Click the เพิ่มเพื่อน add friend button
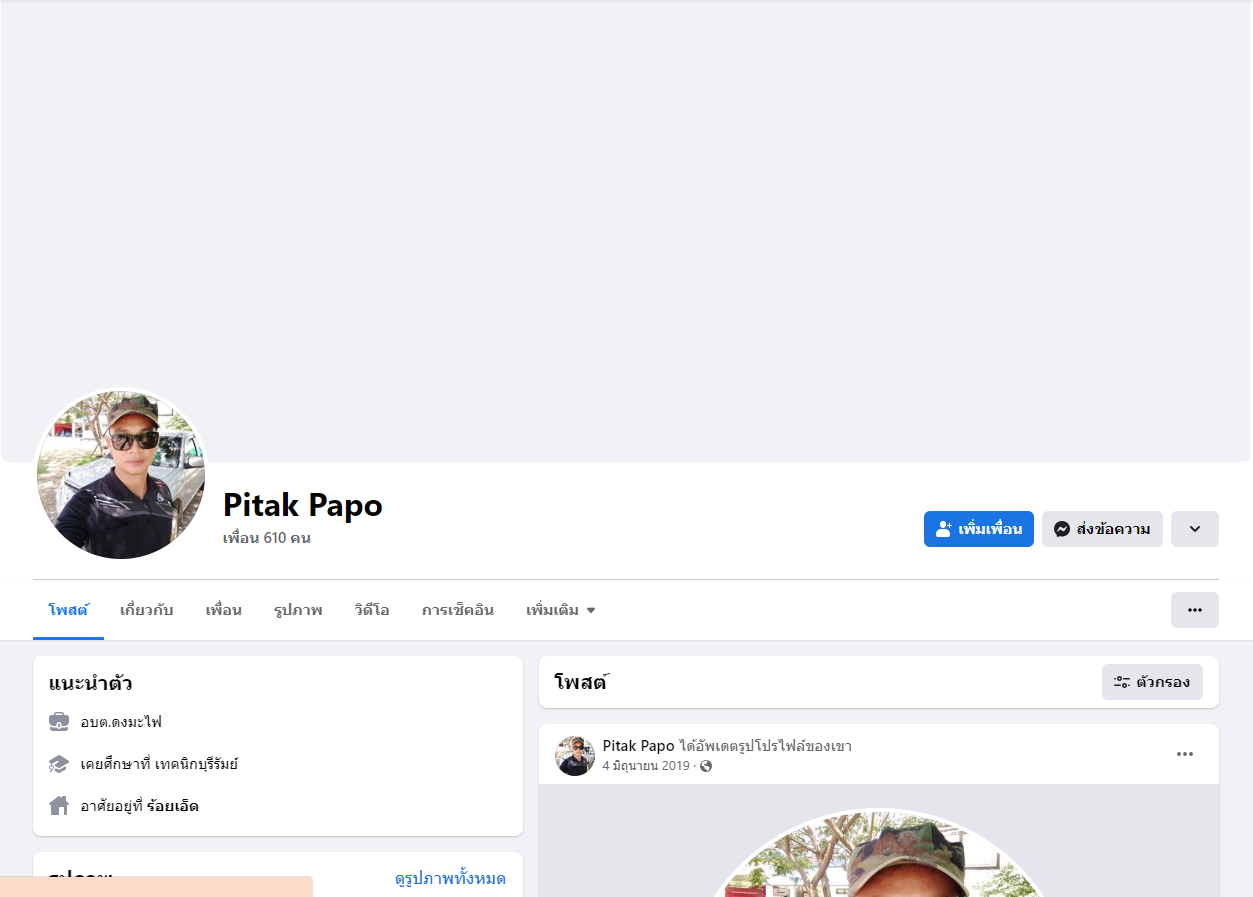 (x=978, y=529)
